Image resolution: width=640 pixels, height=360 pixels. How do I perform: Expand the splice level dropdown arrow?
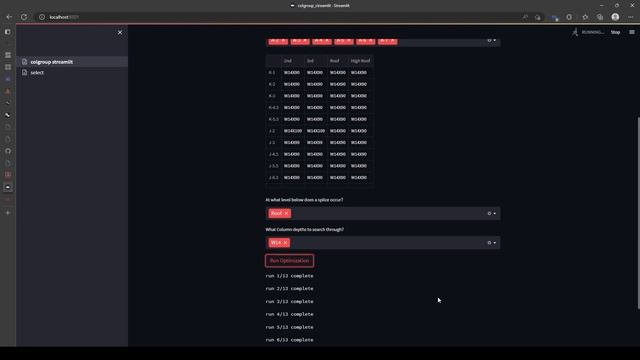coord(495,213)
